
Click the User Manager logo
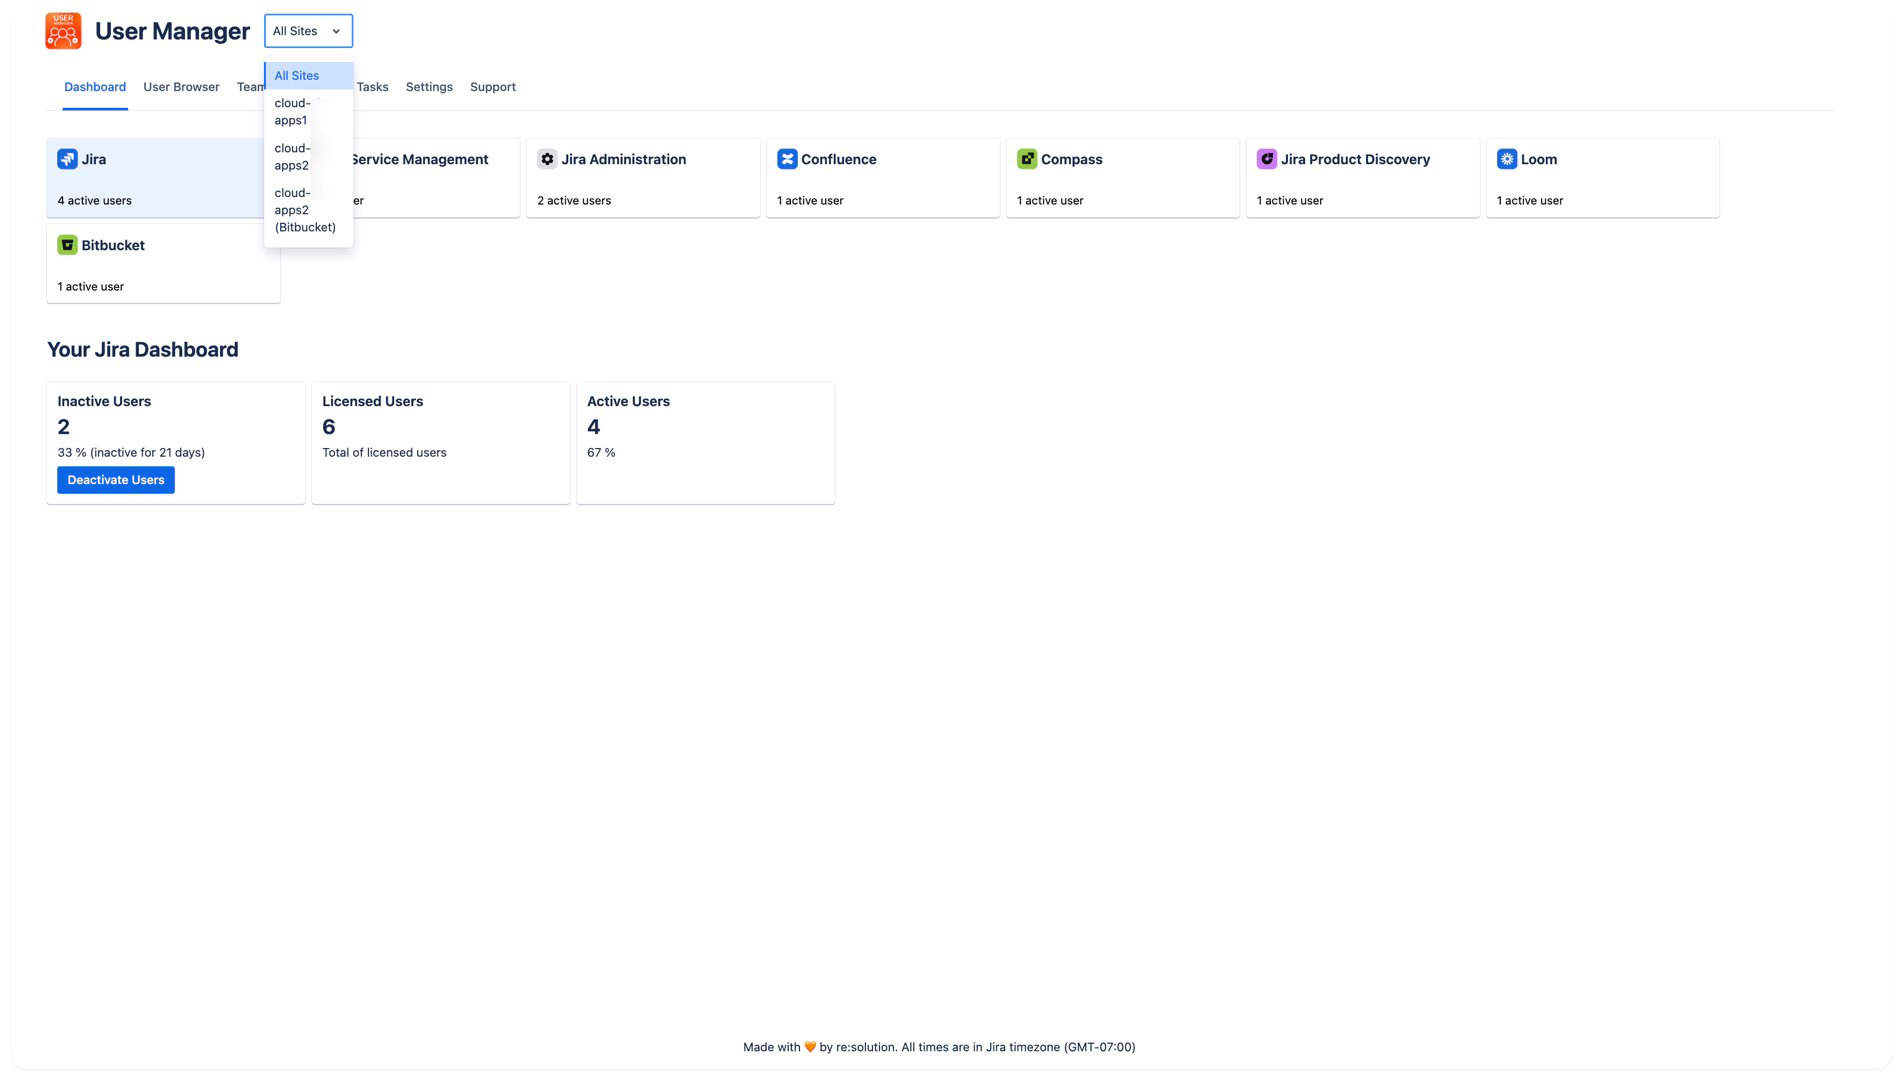62,30
